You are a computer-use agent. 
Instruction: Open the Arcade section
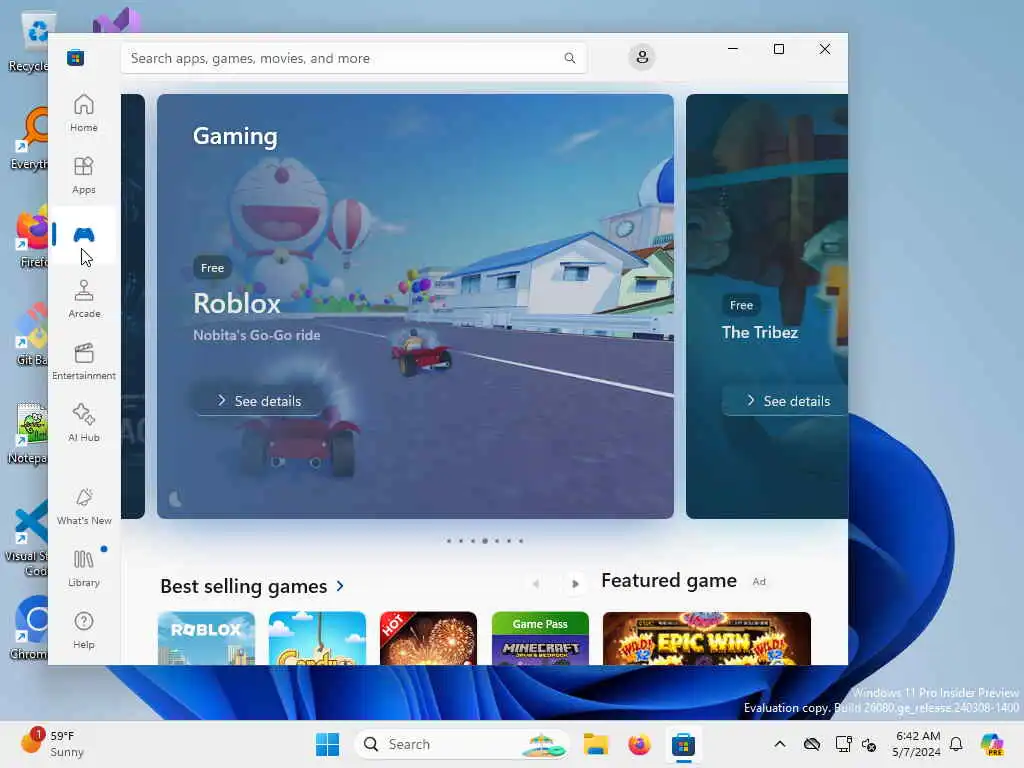[x=84, y=299]
